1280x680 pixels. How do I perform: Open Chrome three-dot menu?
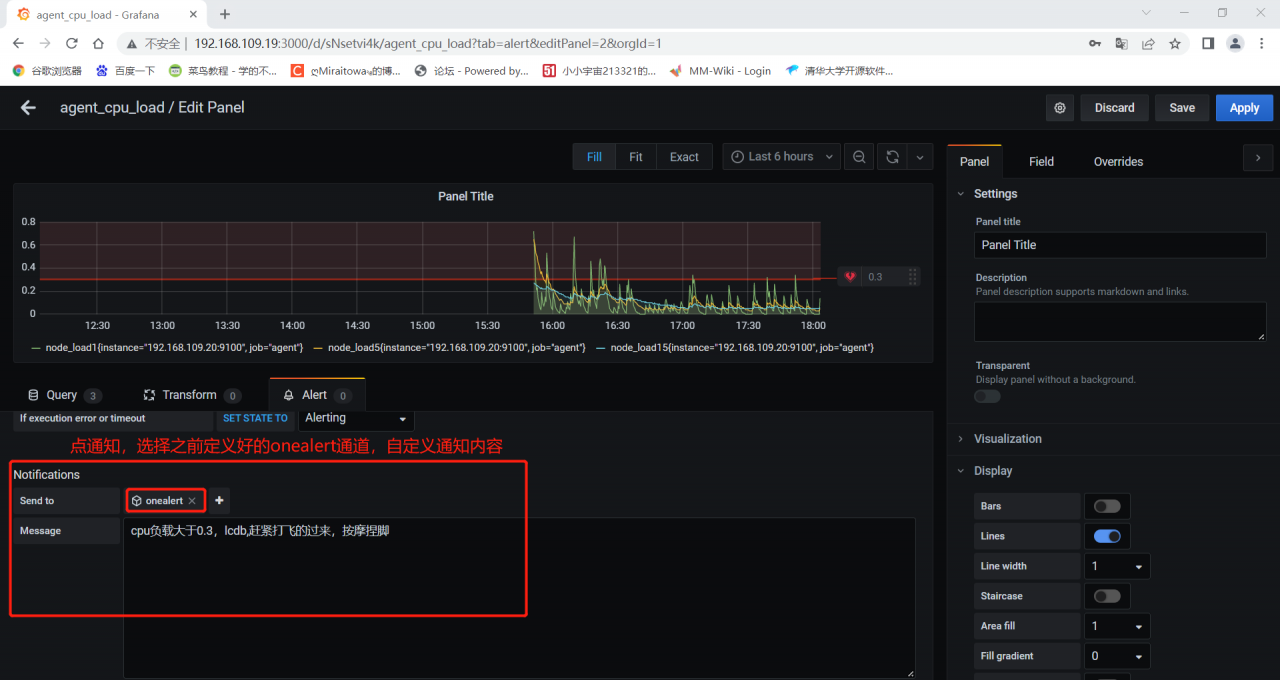click(1262, 44)
